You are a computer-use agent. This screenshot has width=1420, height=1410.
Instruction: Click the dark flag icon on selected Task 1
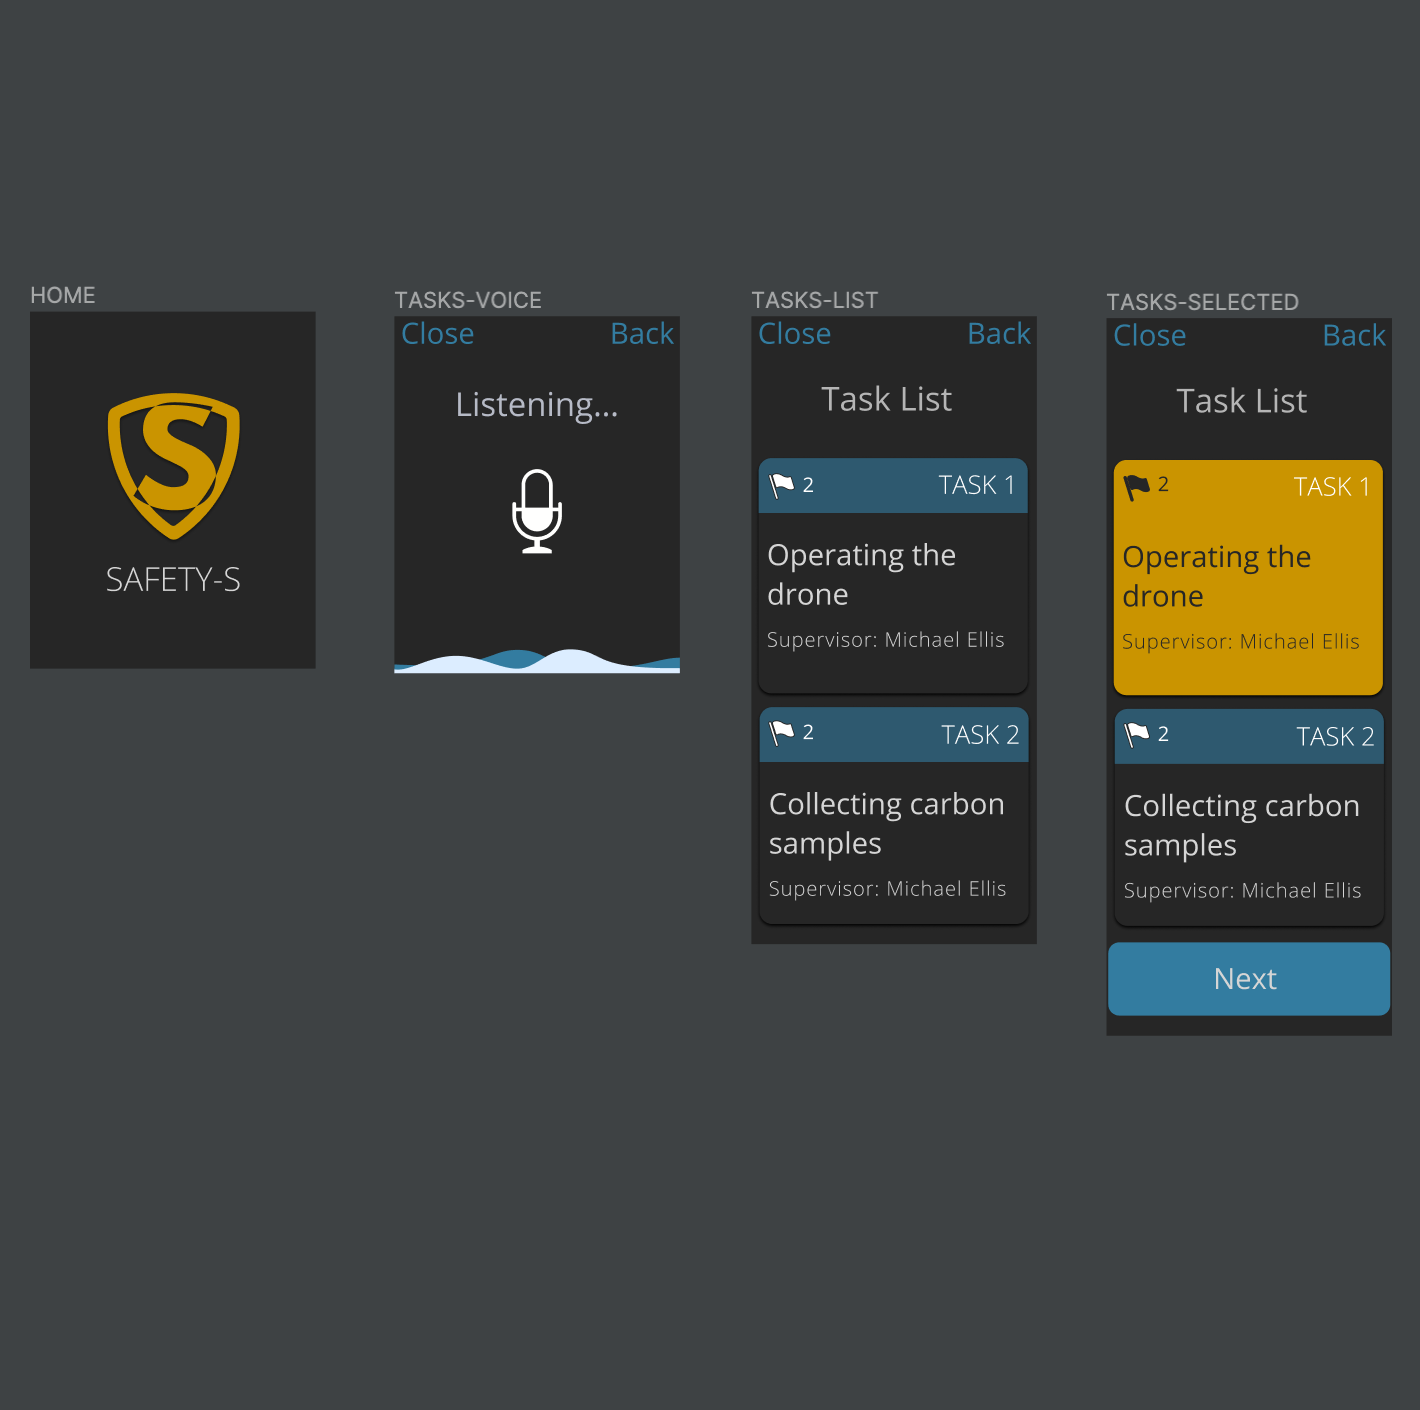(x=1137, y=487)
